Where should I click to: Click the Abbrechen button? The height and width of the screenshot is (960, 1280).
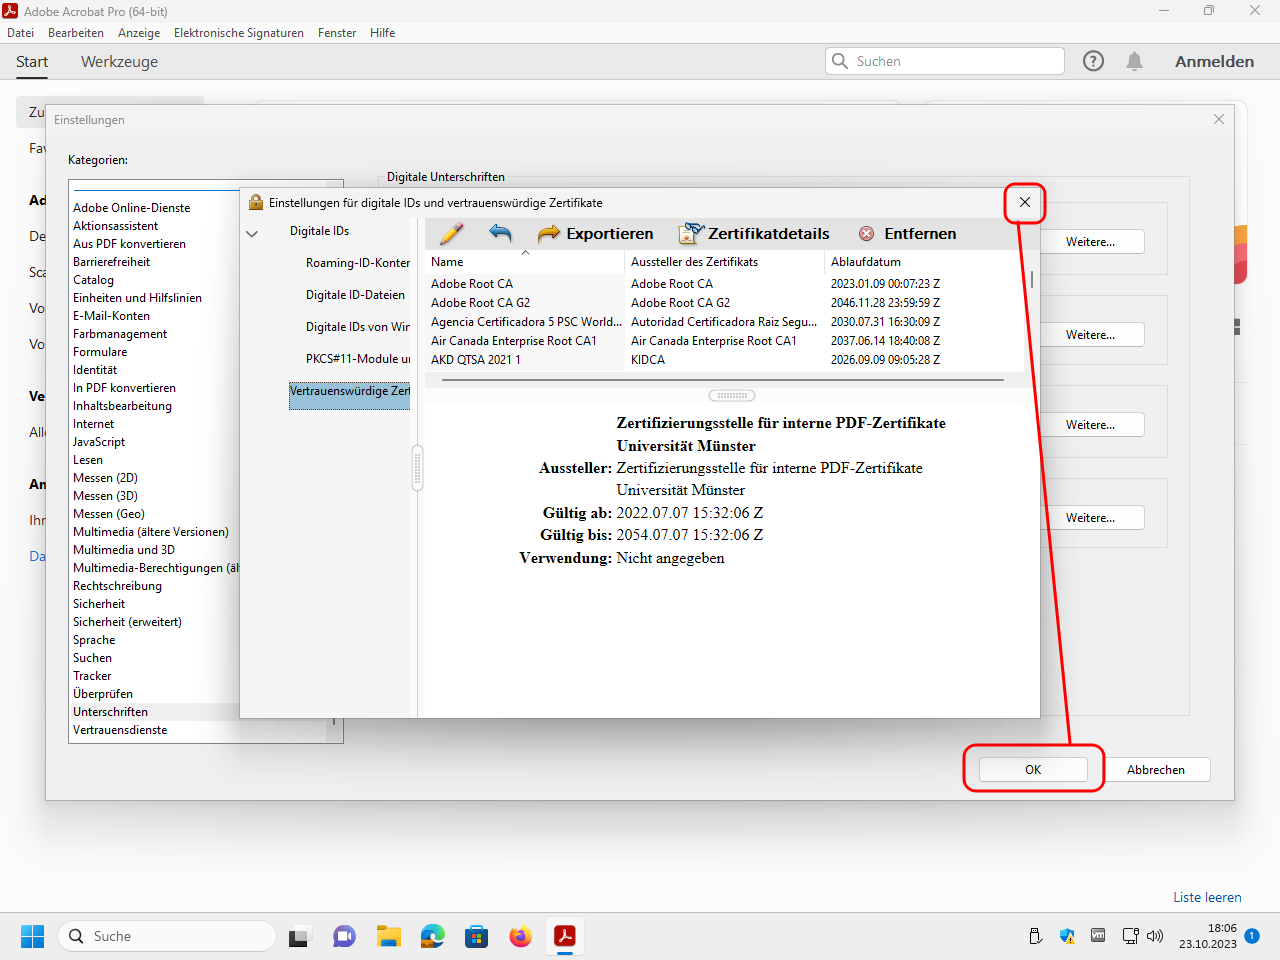(1155, 770)
